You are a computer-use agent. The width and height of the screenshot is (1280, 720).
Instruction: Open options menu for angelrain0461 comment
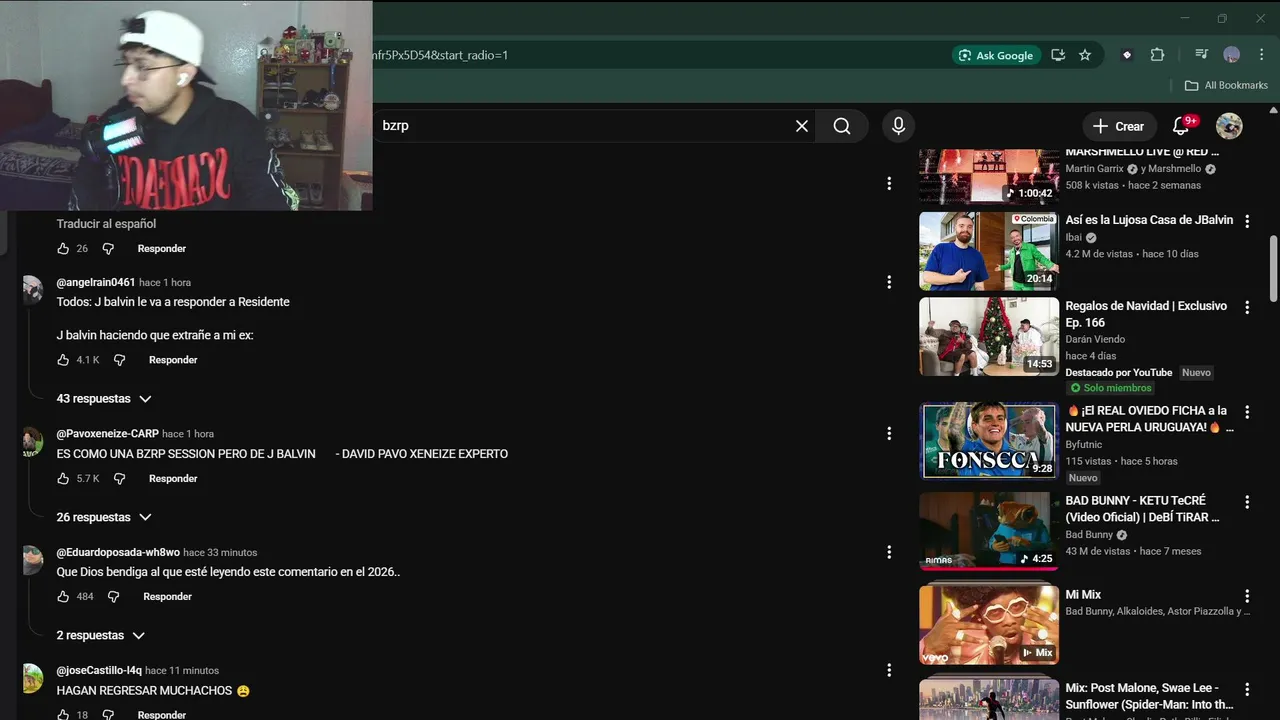pyautogui.click(x=889, y=283)
